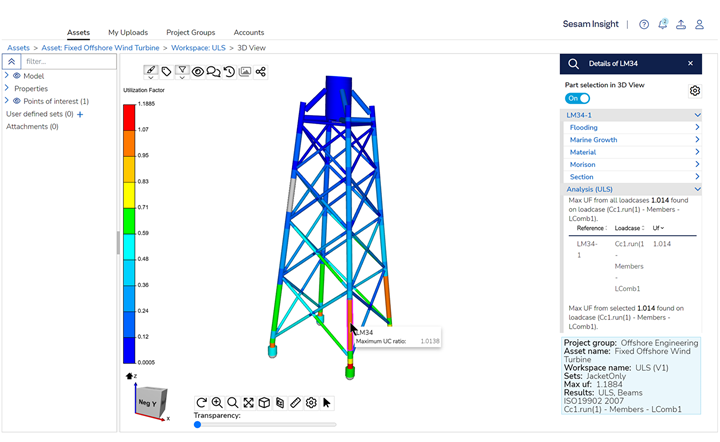The width and height of the screenshot is (720, 442).
Task: Expand the Material row
Action: point(632,152)
